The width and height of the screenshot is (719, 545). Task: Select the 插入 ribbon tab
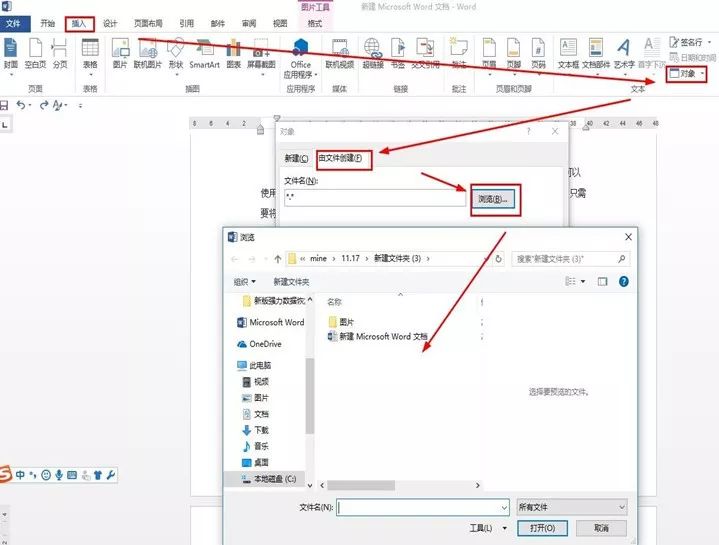point(79,24)
